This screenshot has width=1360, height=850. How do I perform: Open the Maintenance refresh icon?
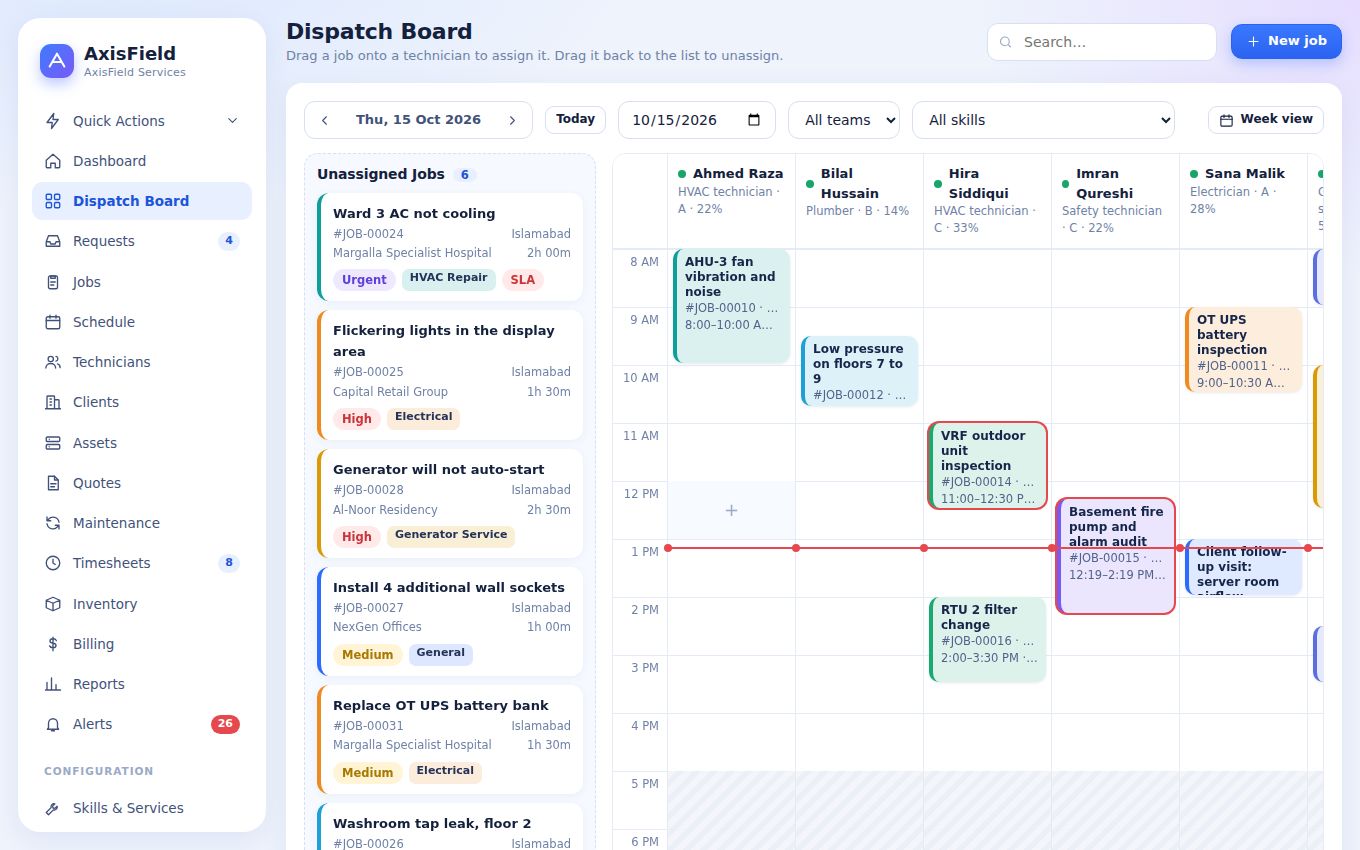[53, 523]
